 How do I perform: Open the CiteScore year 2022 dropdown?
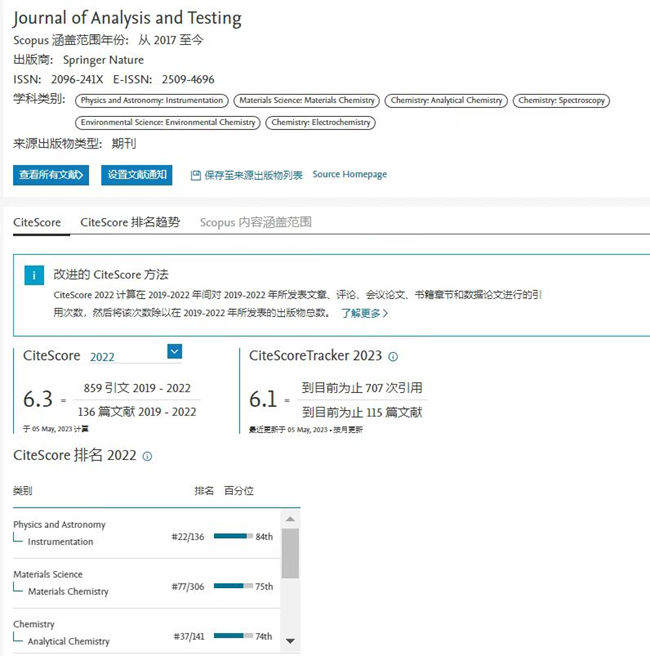click(x=174, y=351)
